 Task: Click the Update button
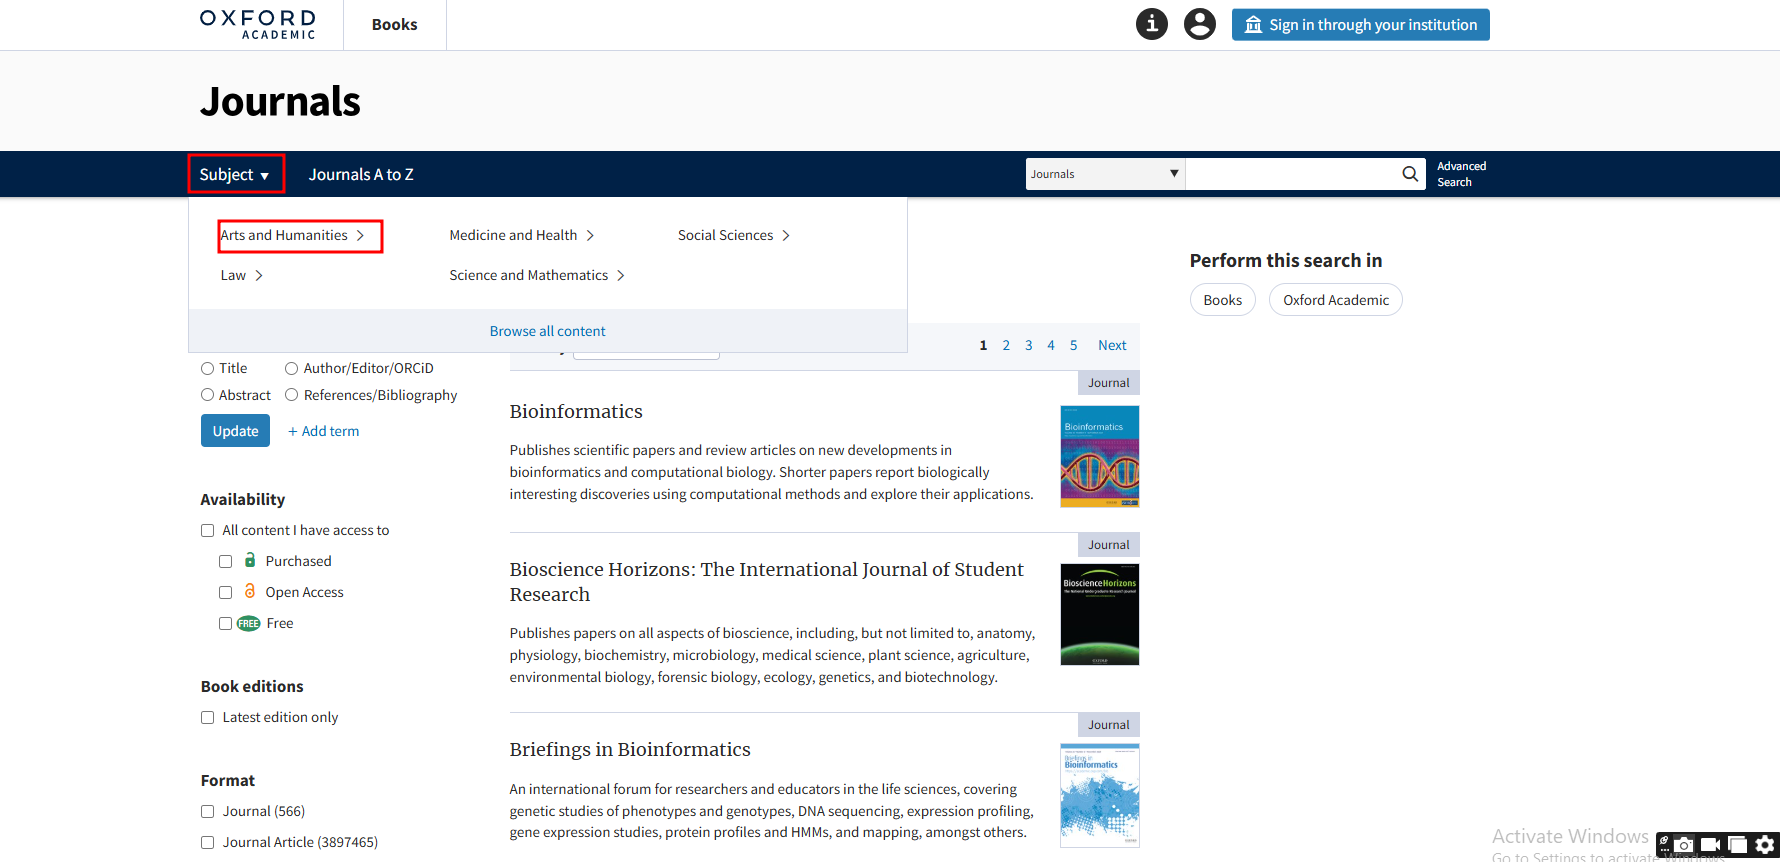(235, 431)
